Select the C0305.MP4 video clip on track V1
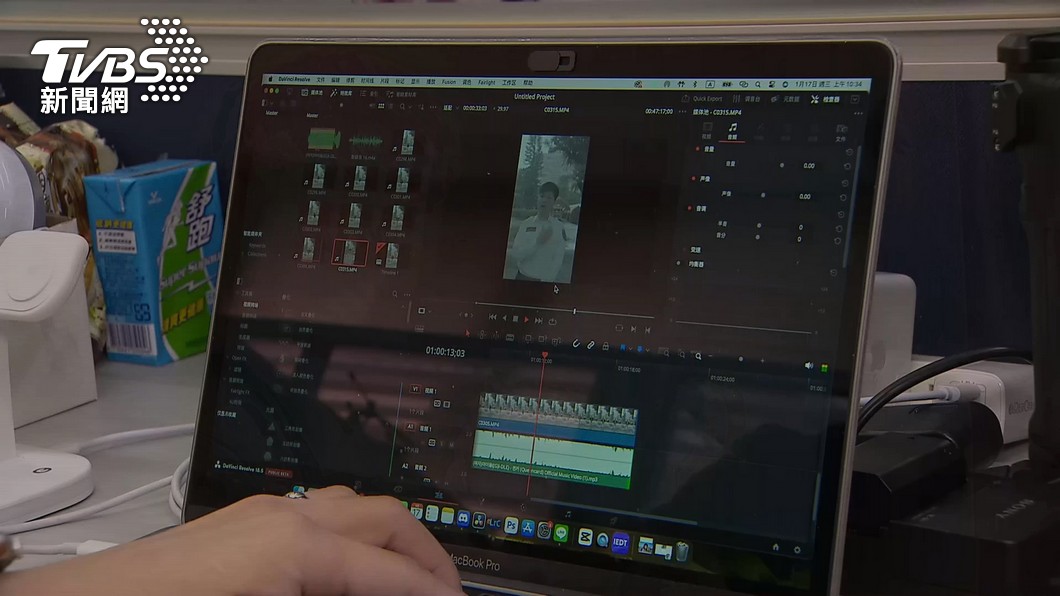Viewport: 1060px width, 596px height. [556, 413]
